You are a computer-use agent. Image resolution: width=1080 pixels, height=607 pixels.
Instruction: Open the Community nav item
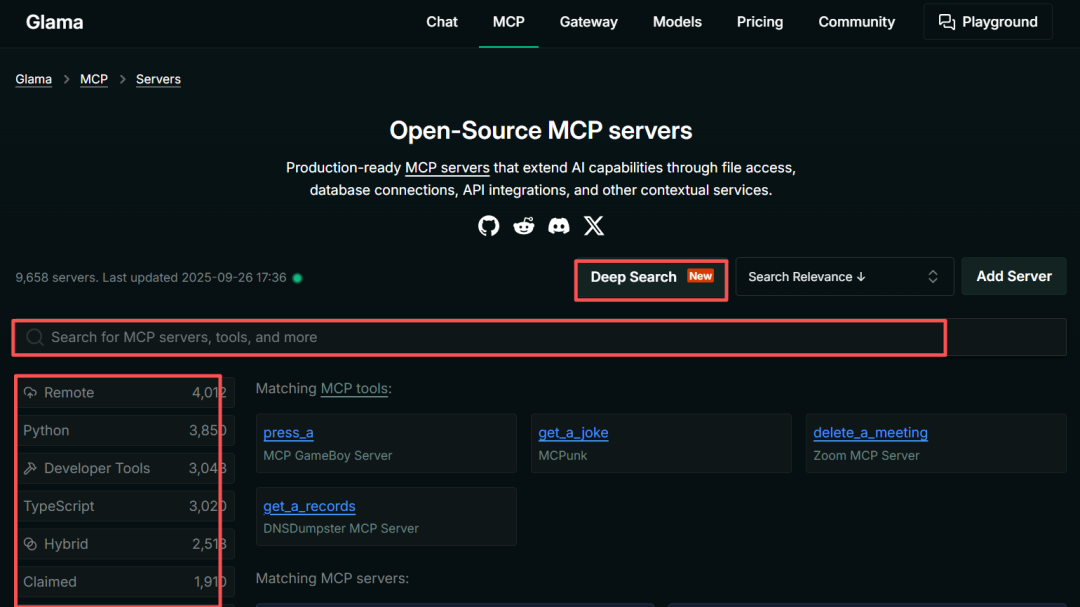(856, 22)
